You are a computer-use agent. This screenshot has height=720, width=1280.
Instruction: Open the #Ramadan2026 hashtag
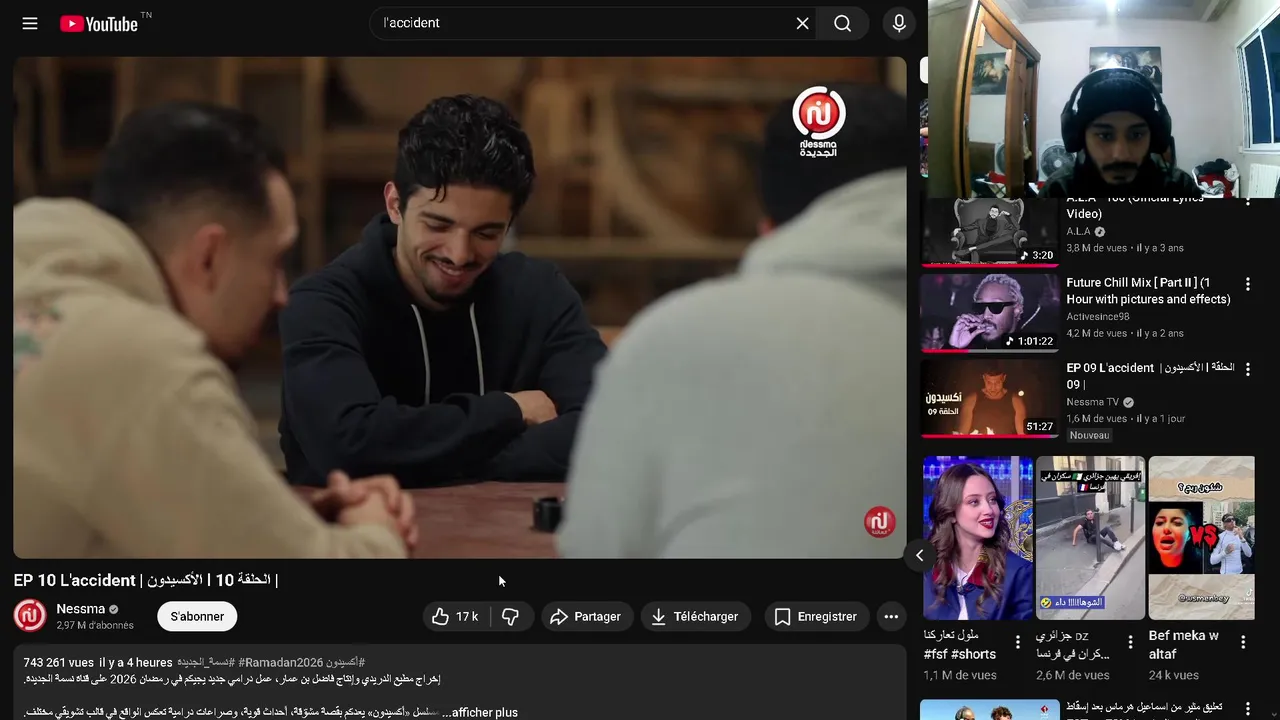[x=279, y=662]
